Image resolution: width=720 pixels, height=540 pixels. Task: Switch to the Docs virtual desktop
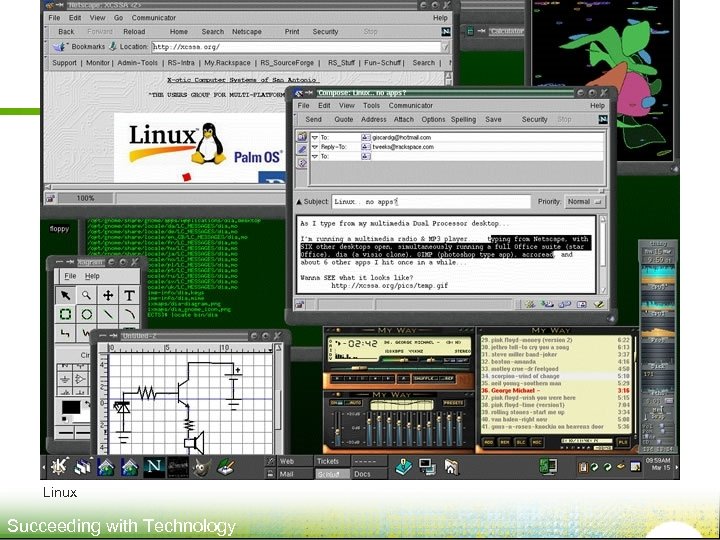pos(369,474)
